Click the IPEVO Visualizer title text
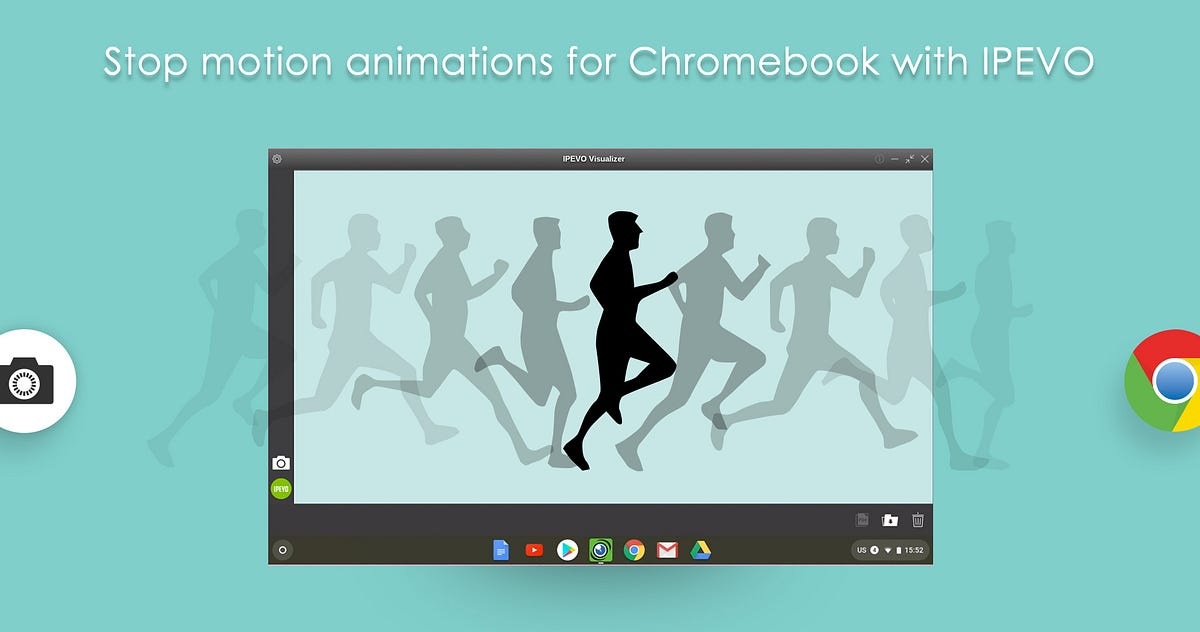This screenshot has width=1200, height=632. (594, 159)
